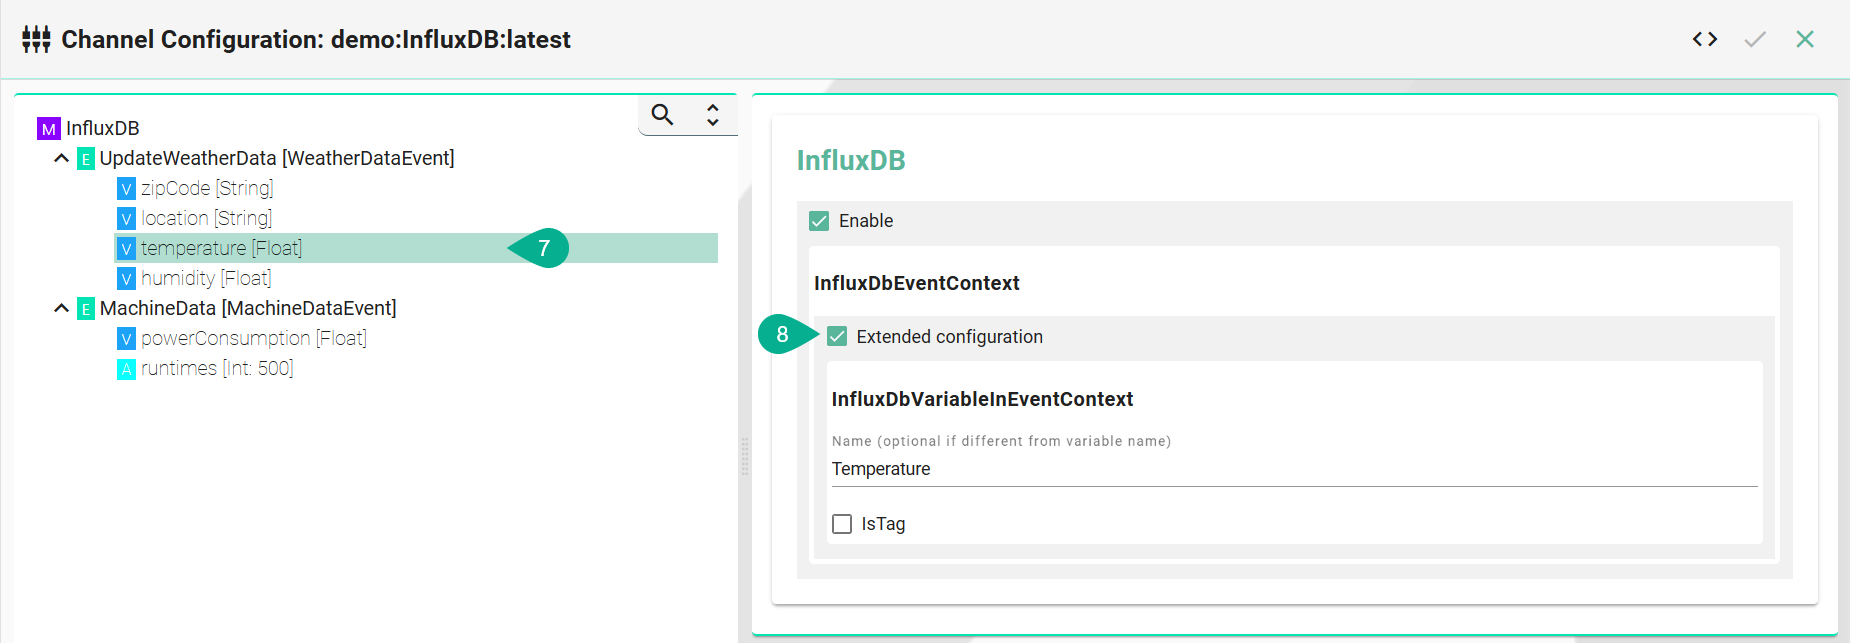Select the powerConsumption [Float] variable

click(253, 338)
